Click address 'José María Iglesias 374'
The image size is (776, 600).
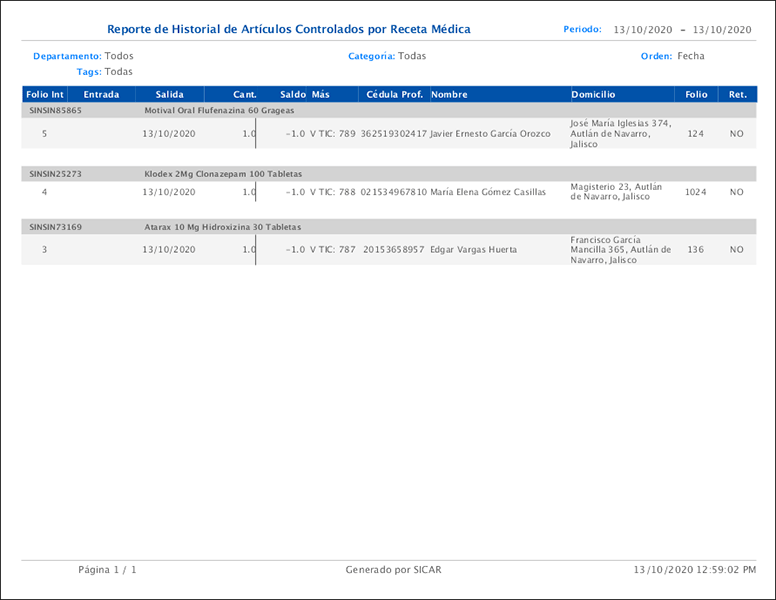click(621, 123)
